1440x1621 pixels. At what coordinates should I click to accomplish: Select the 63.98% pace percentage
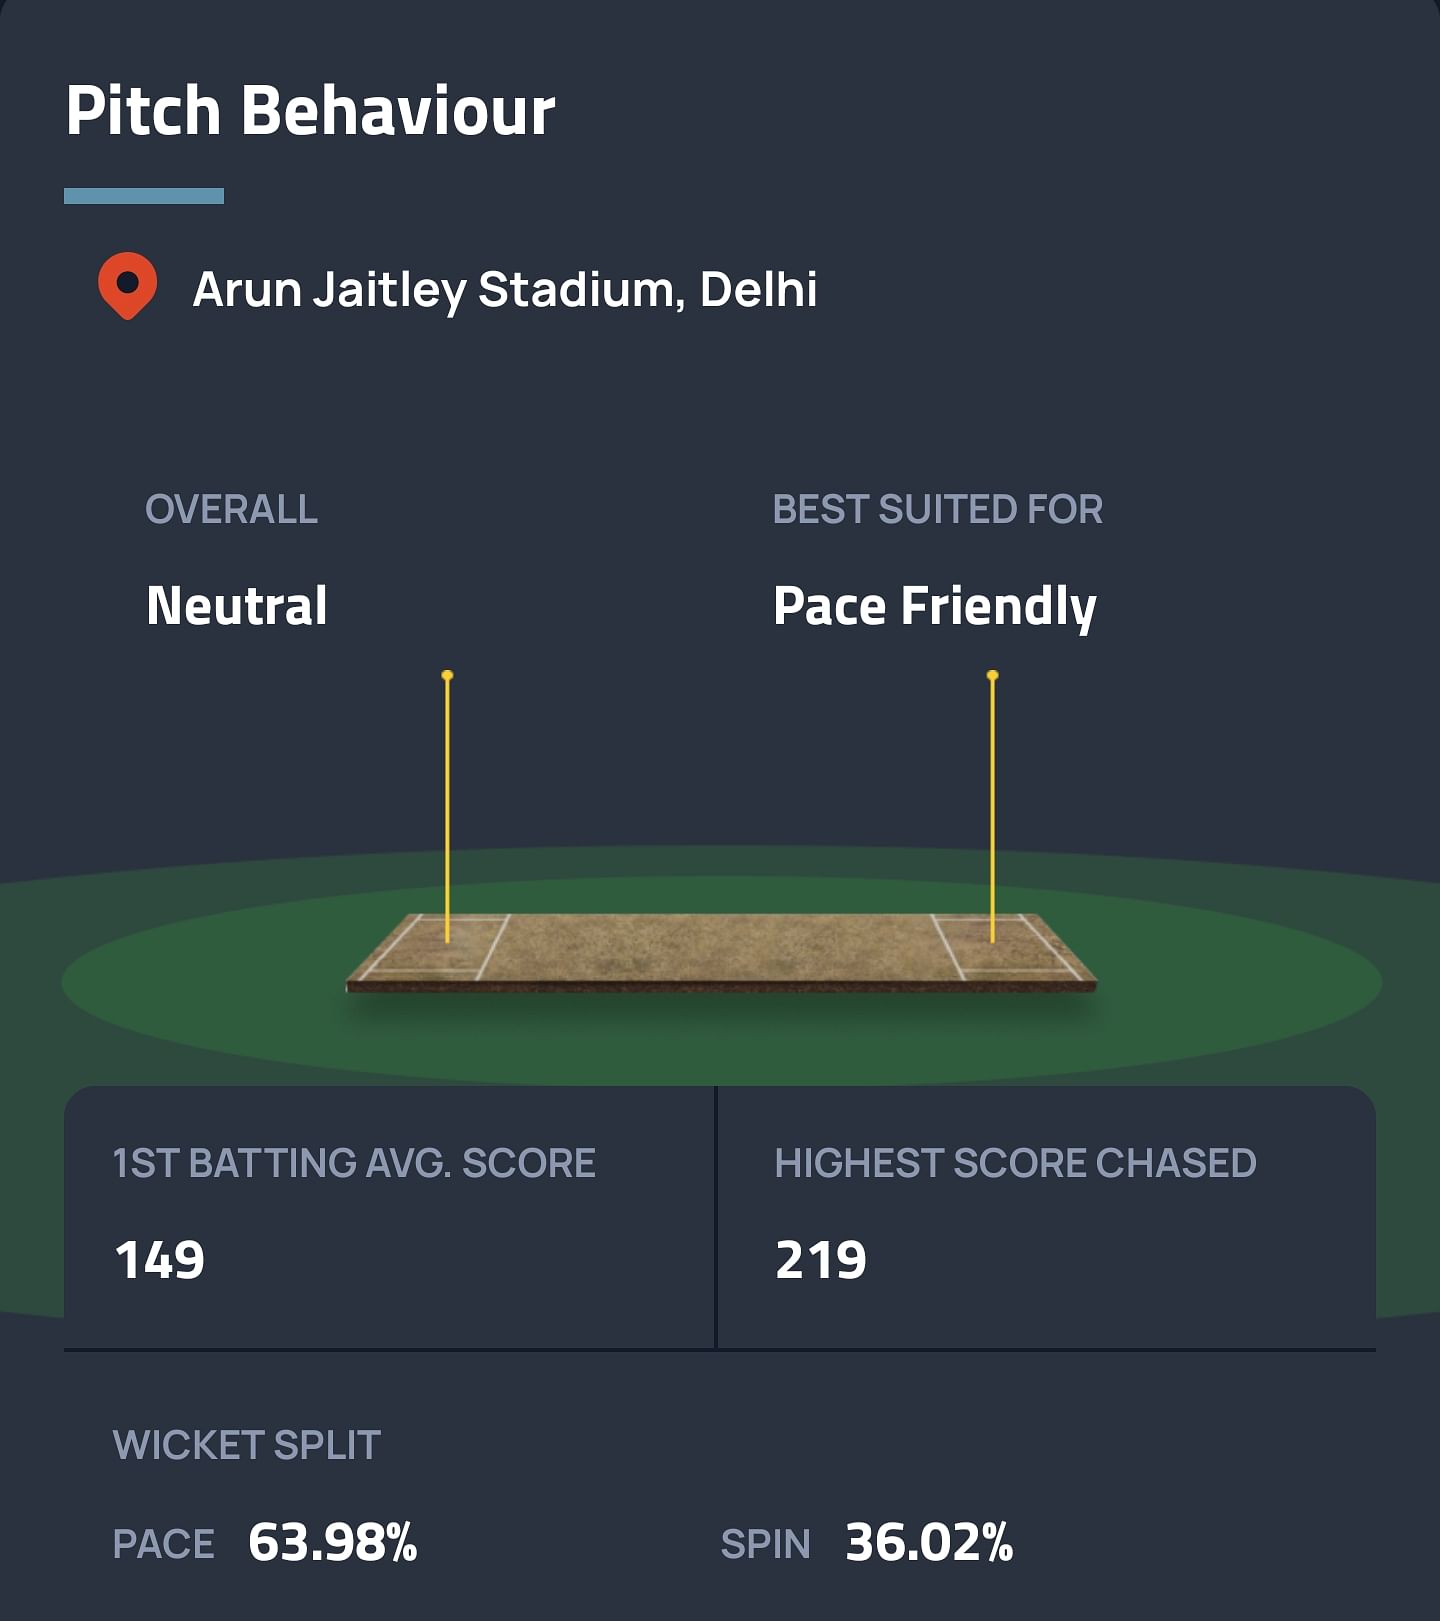click(x=333, y=1542)
